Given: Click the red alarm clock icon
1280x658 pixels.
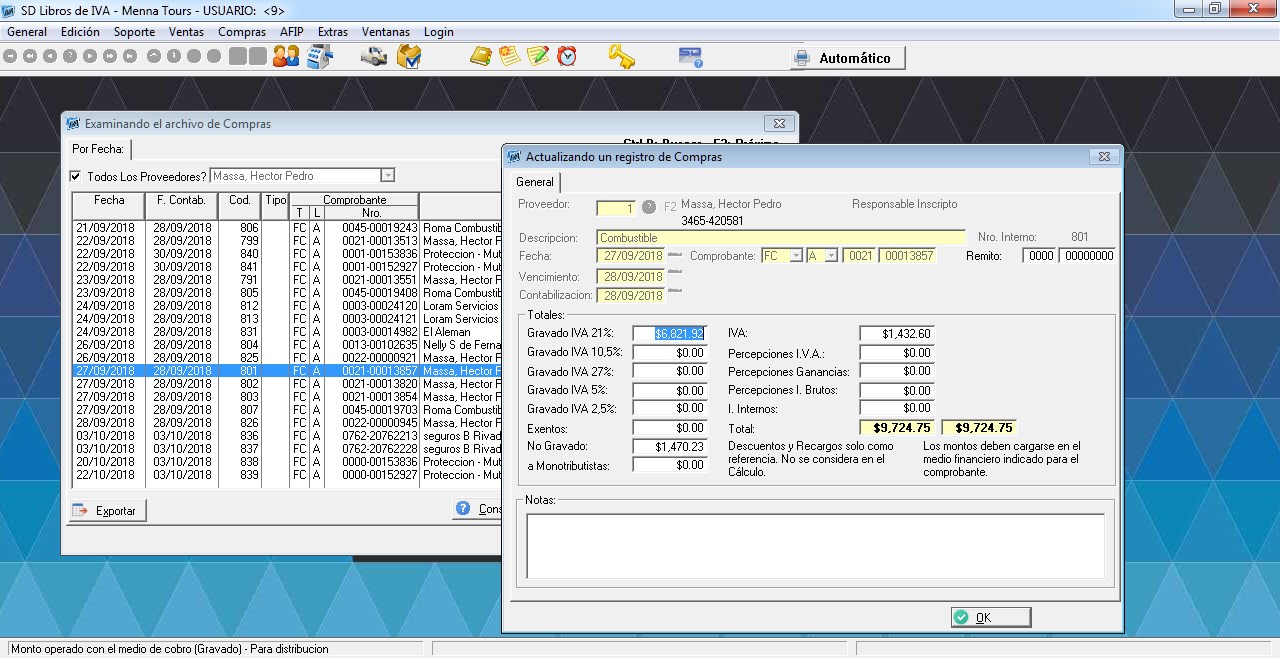Looking at the screenshot, I should 567,57.
